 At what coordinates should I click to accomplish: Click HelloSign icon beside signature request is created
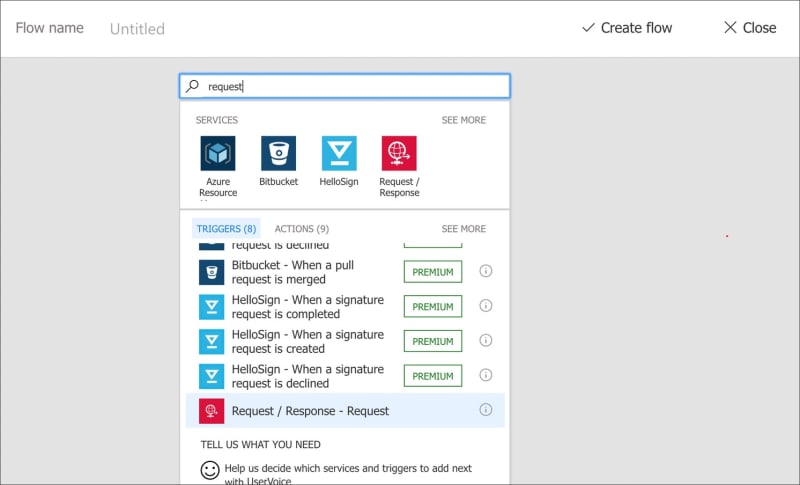(211, 342)
